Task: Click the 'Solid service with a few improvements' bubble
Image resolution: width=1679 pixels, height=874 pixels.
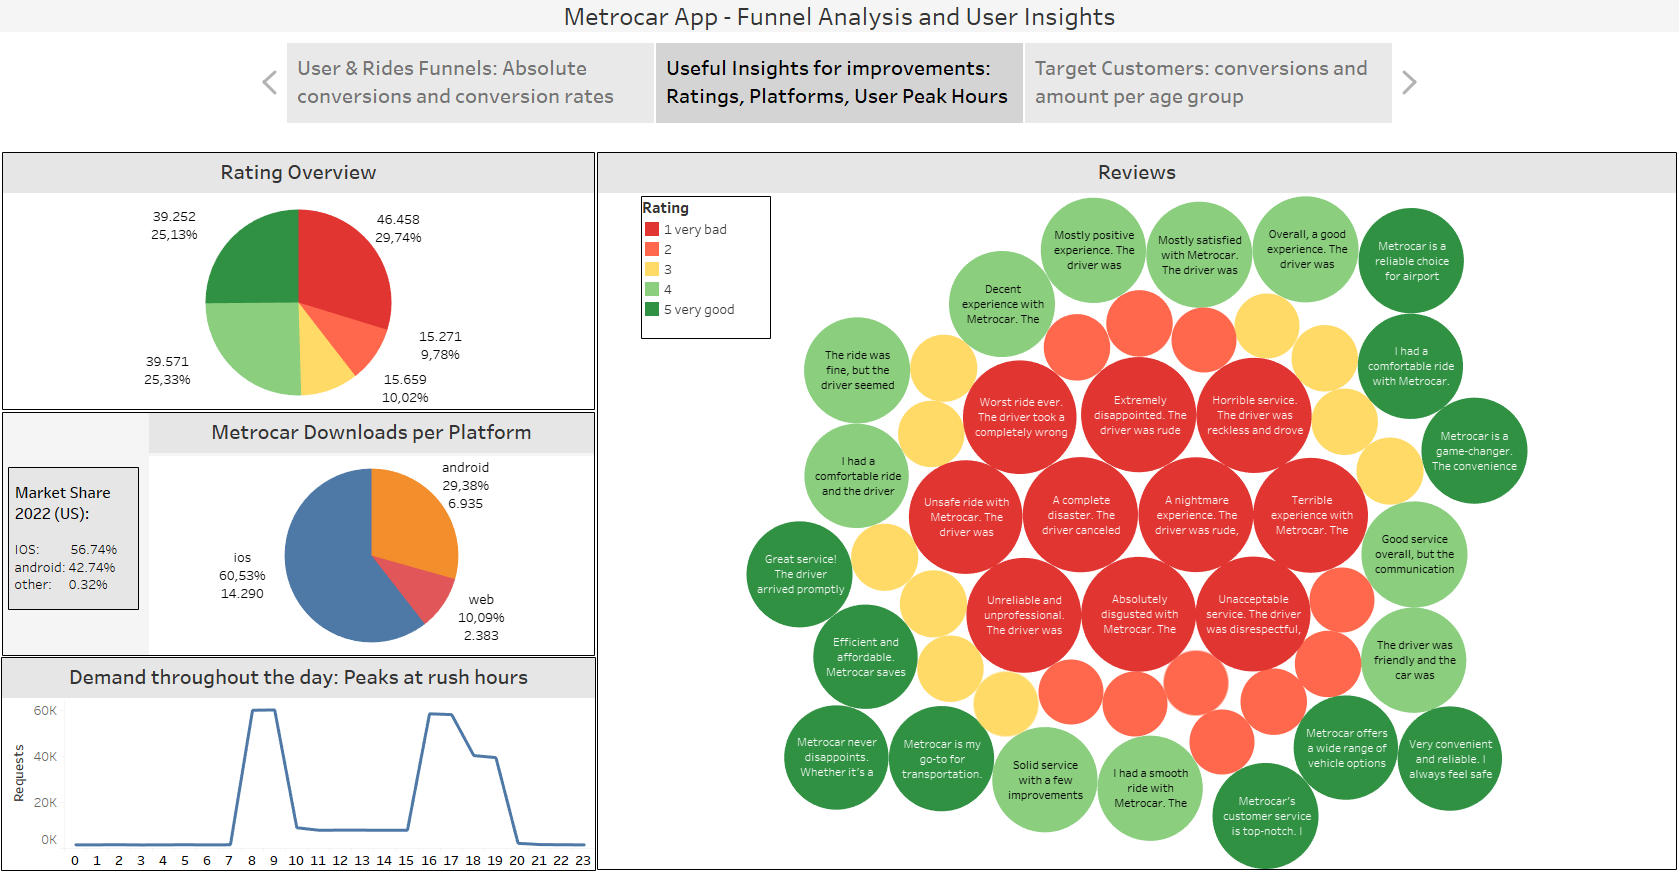Action: pos(1045,780)
